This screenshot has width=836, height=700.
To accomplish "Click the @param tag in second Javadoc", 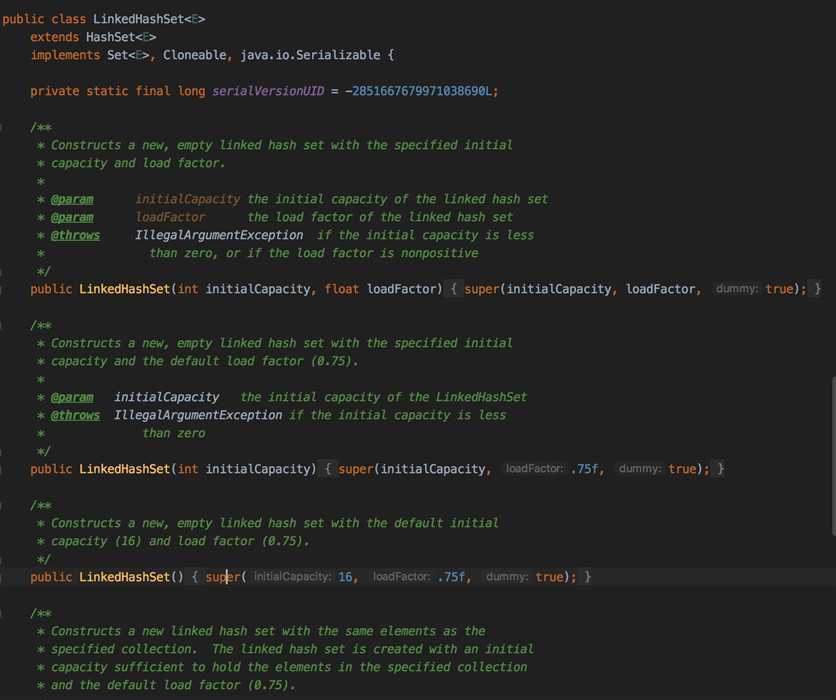I will (x=72, y=397).
